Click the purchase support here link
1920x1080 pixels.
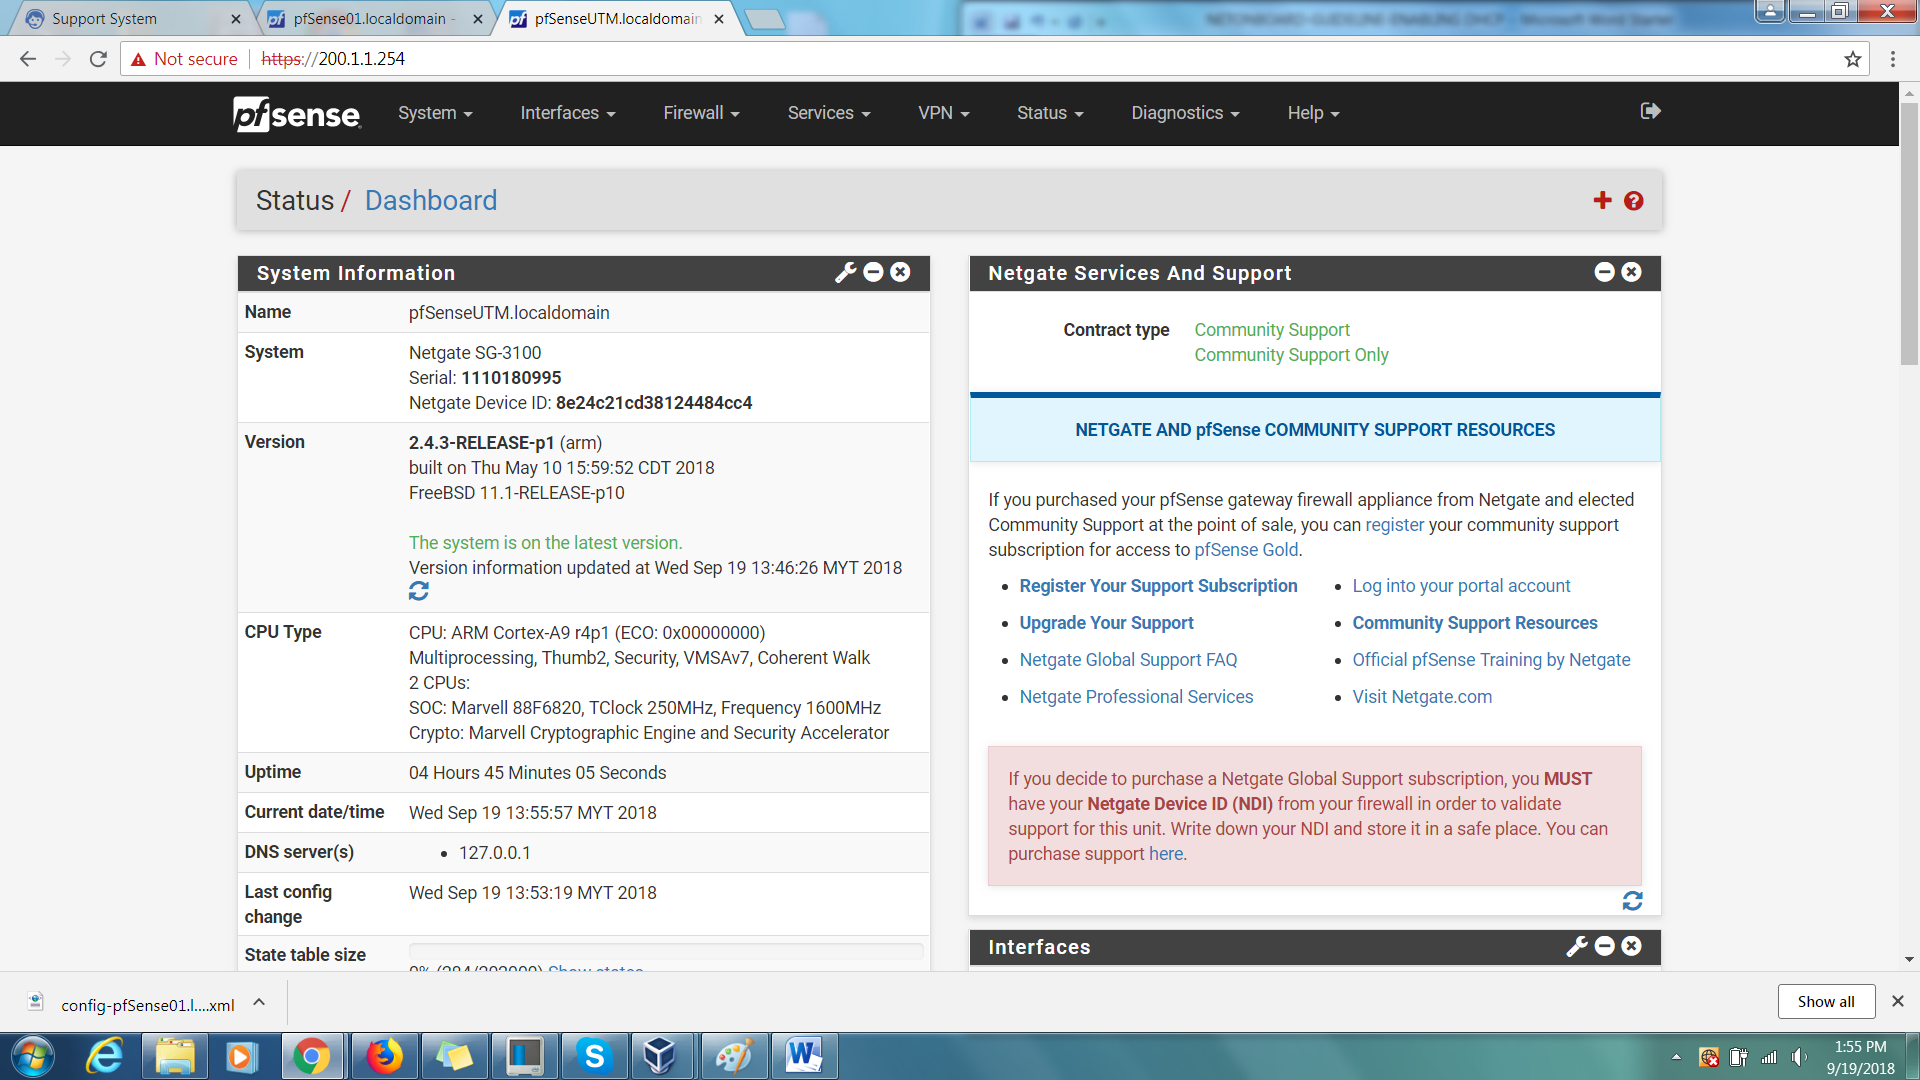point(1166,854)
